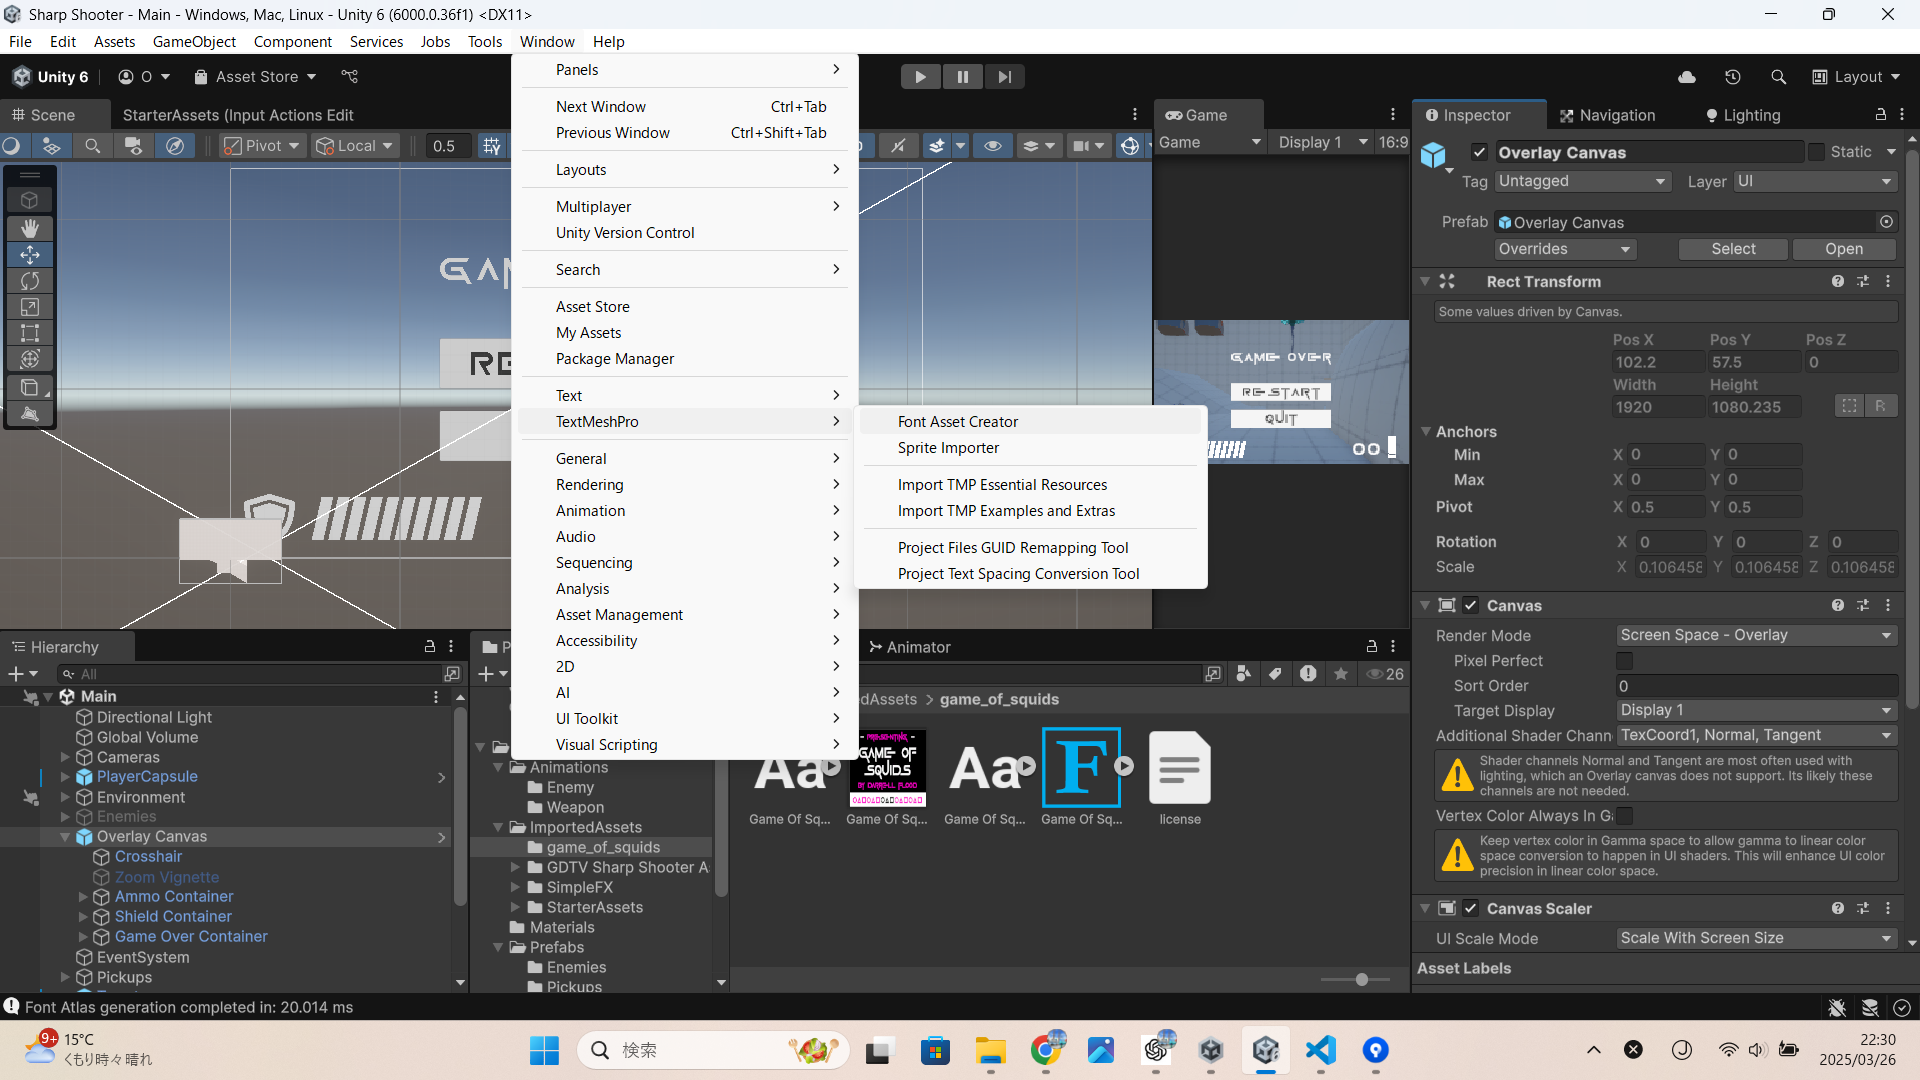Toggle the scene view gizmos eye icon
The image size is (1920, 1080).
993,145
